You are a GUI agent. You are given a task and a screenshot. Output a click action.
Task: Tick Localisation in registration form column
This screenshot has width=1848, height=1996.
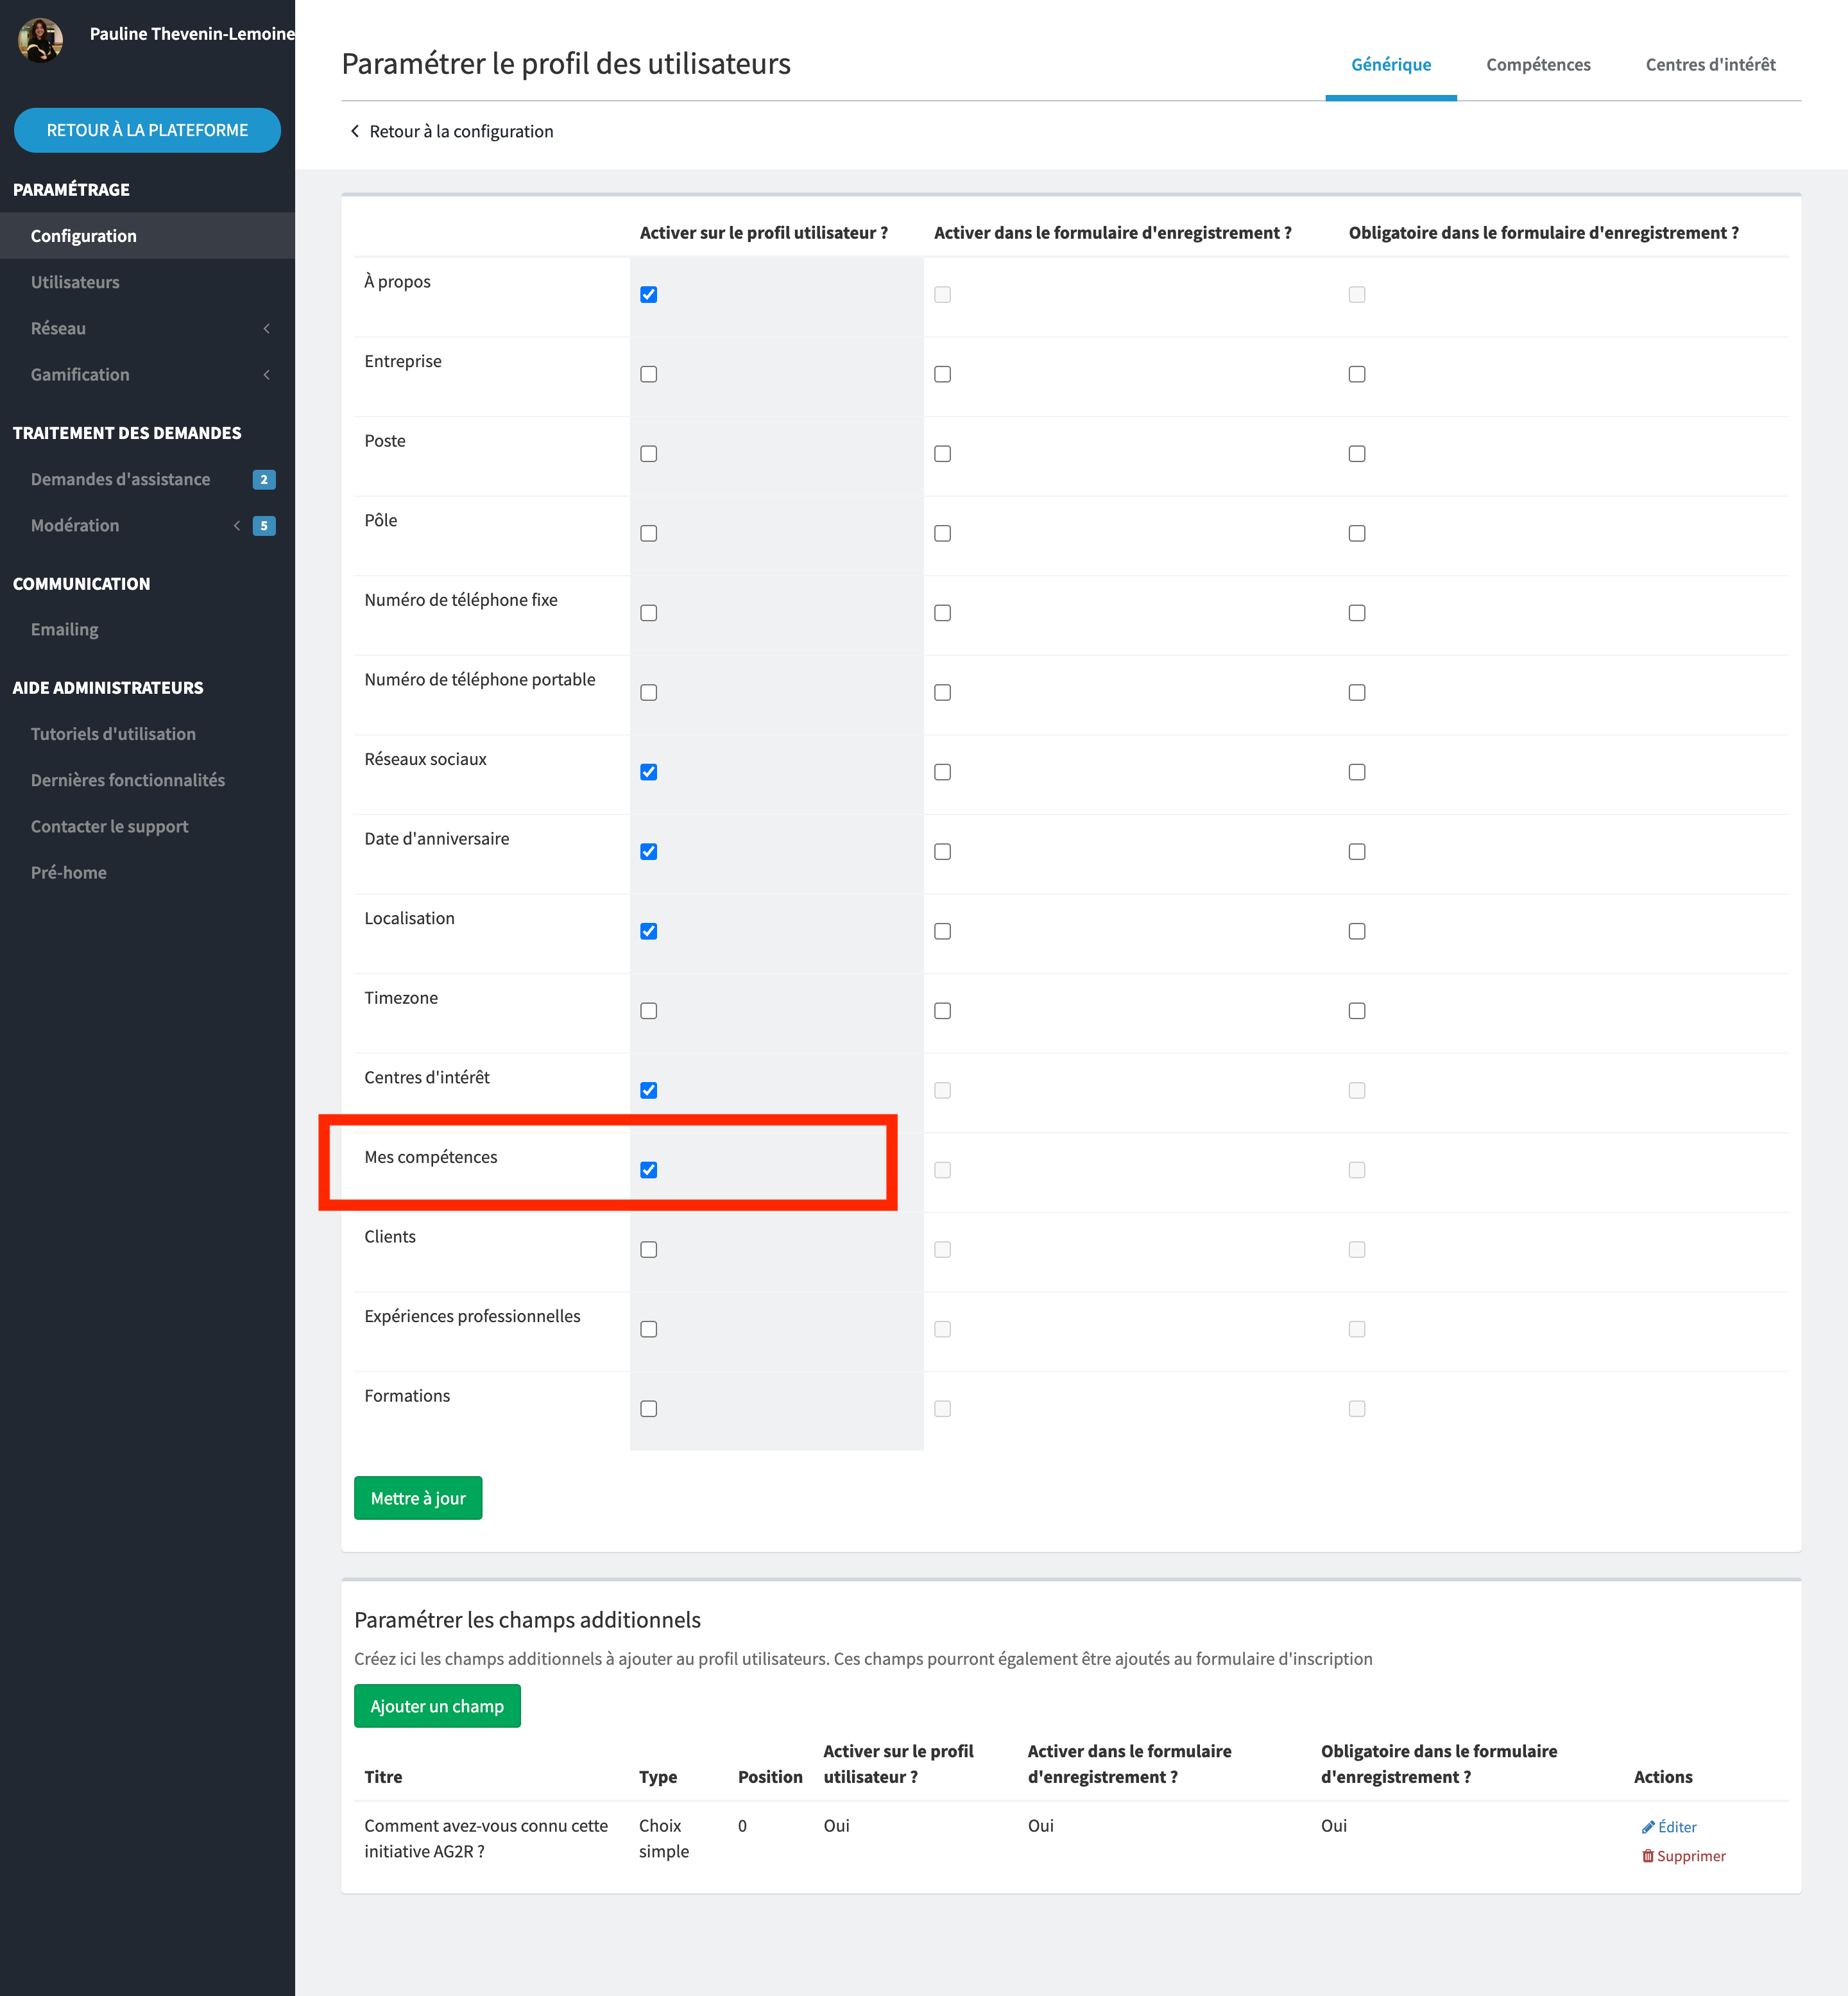[942, 931]
